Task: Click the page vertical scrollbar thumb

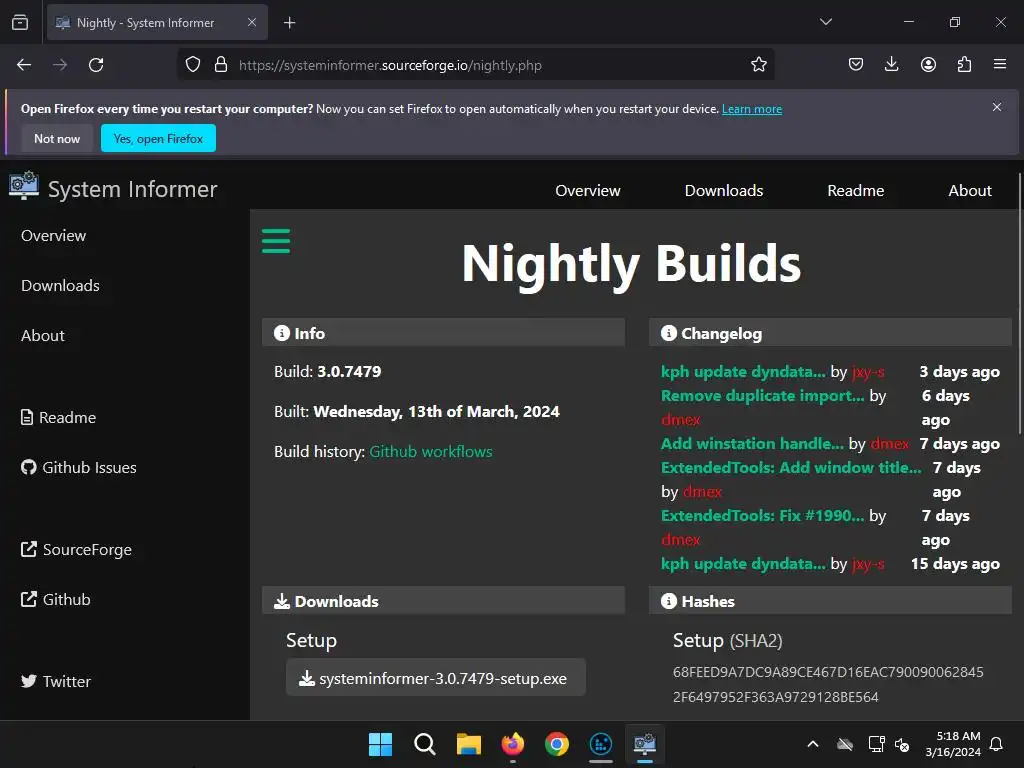Action: (1019, 303)
